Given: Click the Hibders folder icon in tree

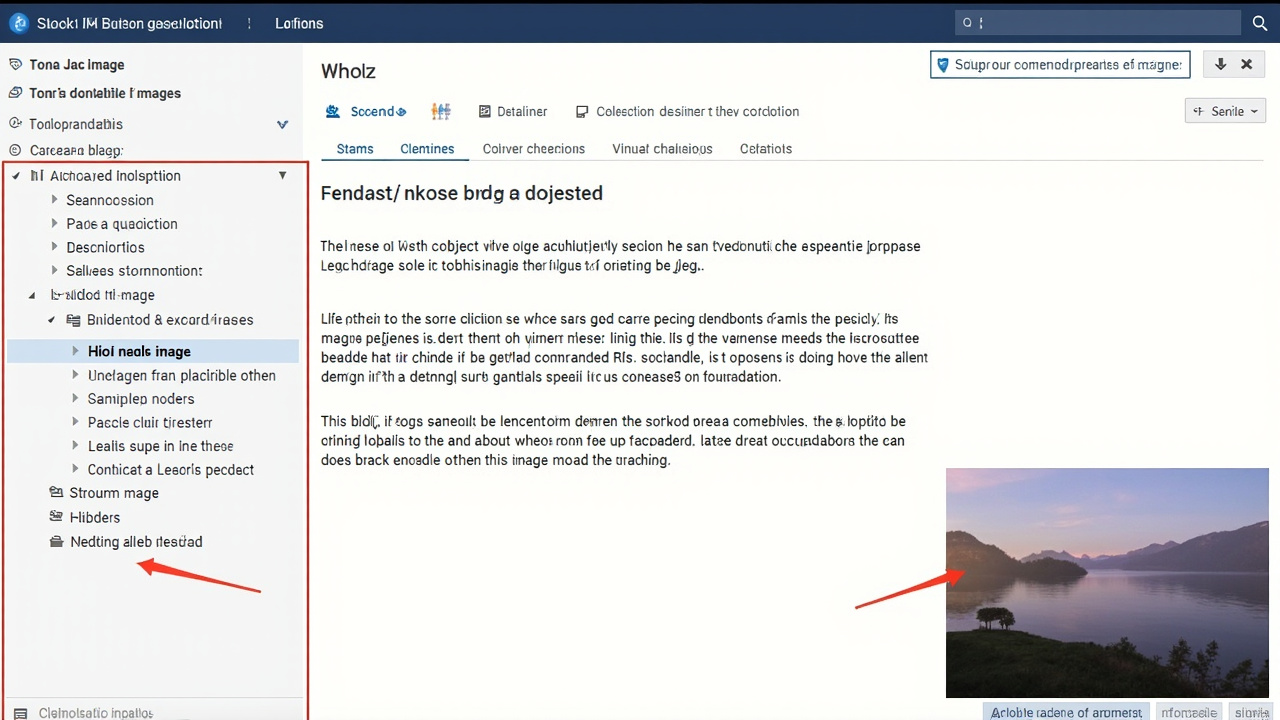Looking at the screenshot, I should 56,517.
